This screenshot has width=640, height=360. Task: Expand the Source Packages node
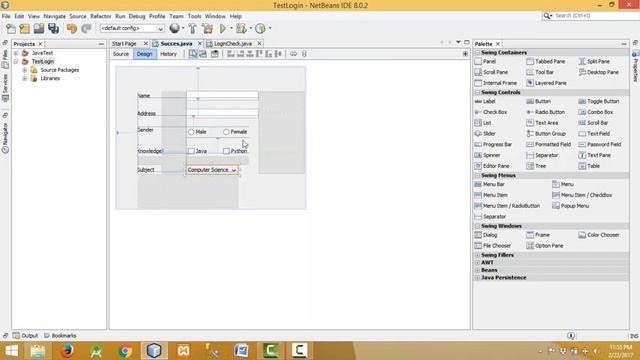[24, 70]
